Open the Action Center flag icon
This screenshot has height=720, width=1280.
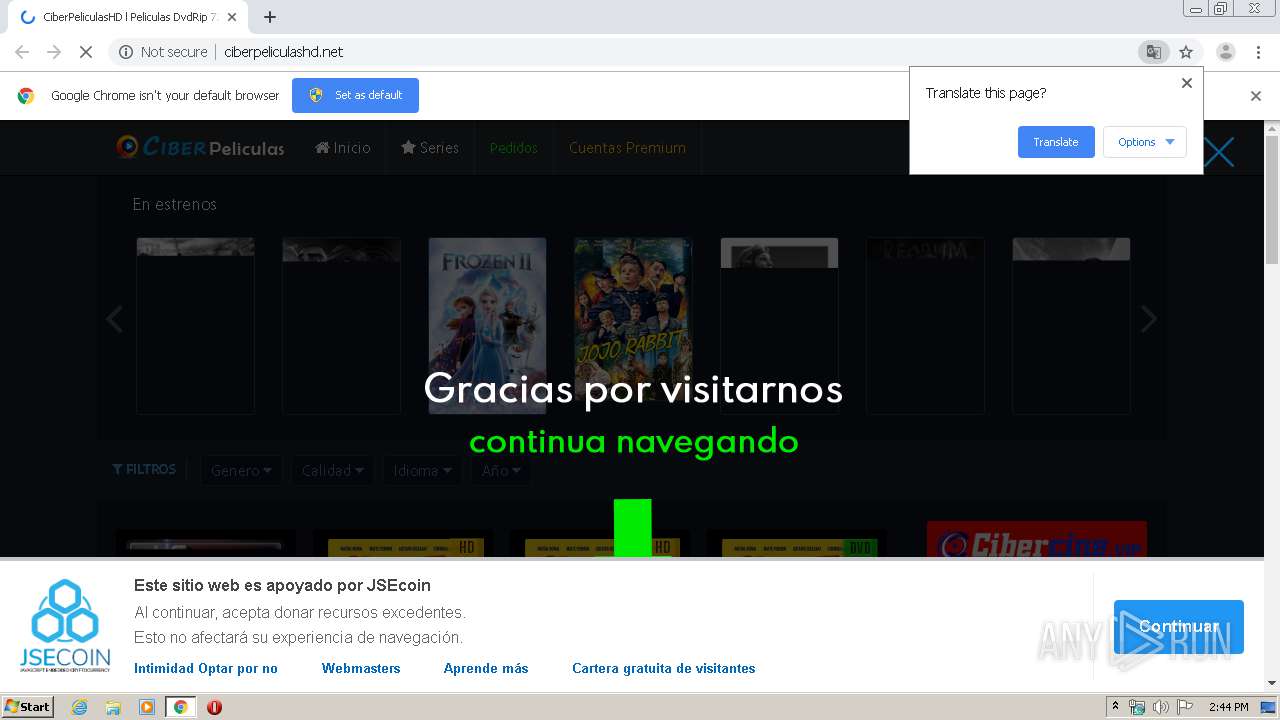click(x=1185, y=707)
